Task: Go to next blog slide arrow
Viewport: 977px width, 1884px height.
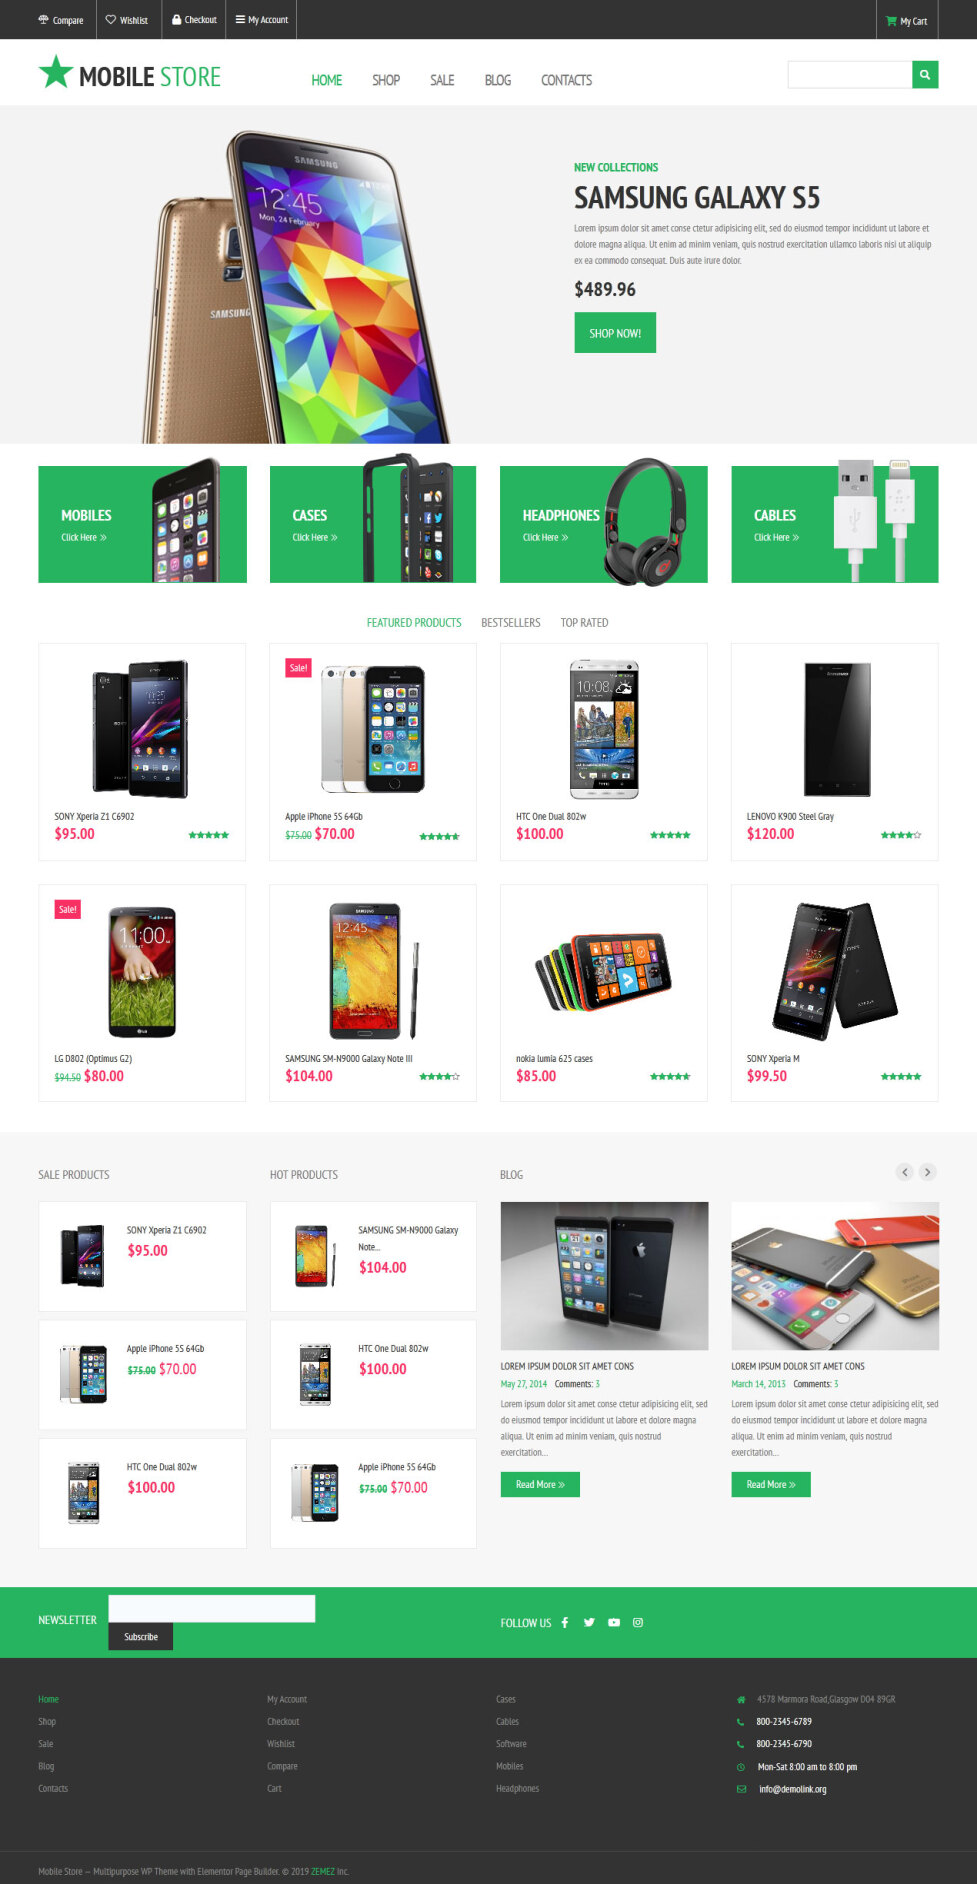Action: [x=928, y=1172]
